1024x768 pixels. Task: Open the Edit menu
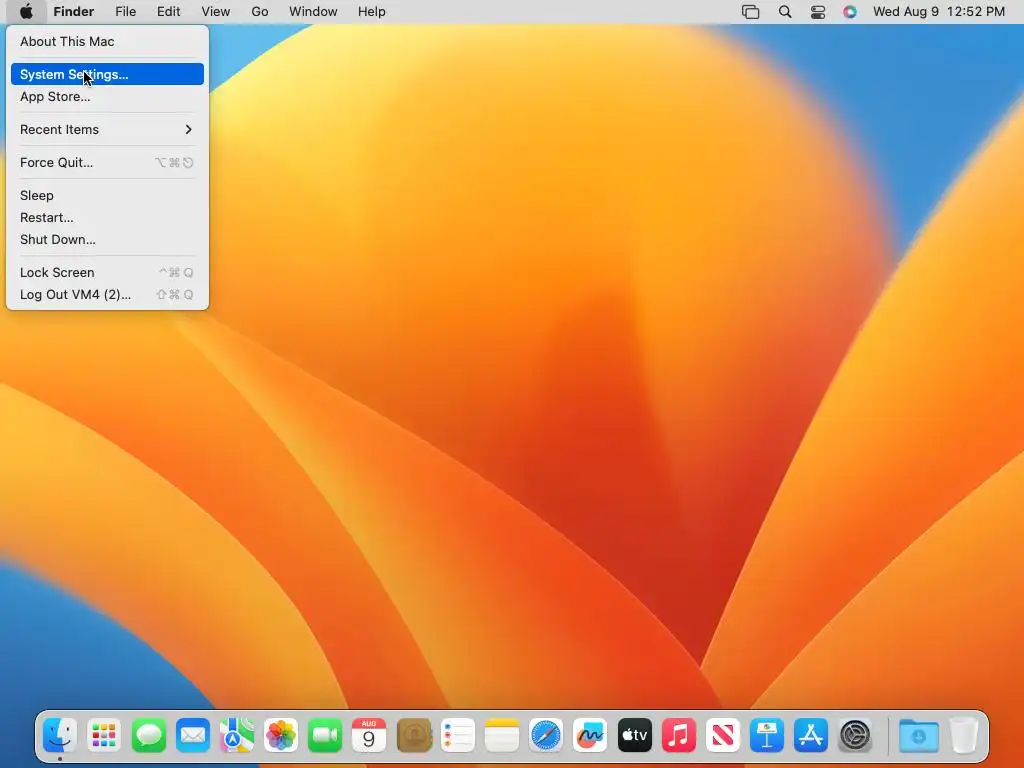[168, 12]
